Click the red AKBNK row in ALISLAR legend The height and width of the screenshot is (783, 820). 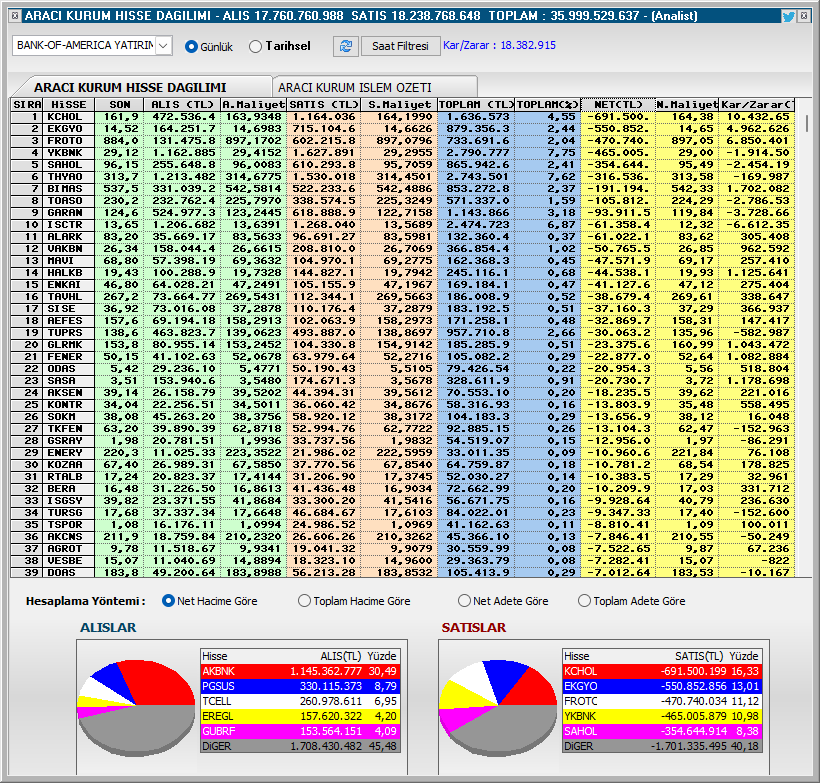click(x=300, y=671)
